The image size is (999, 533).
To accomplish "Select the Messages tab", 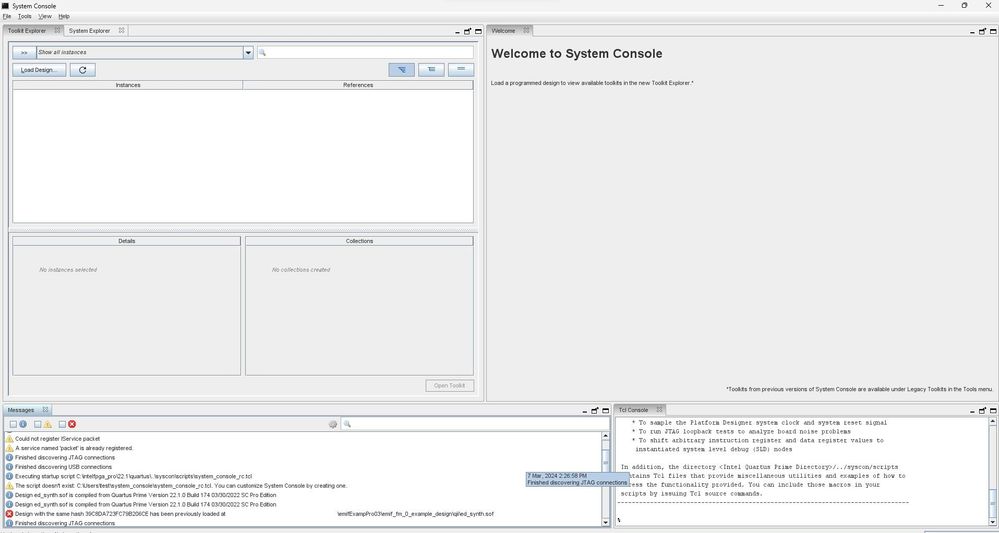I will click(21, 410).
